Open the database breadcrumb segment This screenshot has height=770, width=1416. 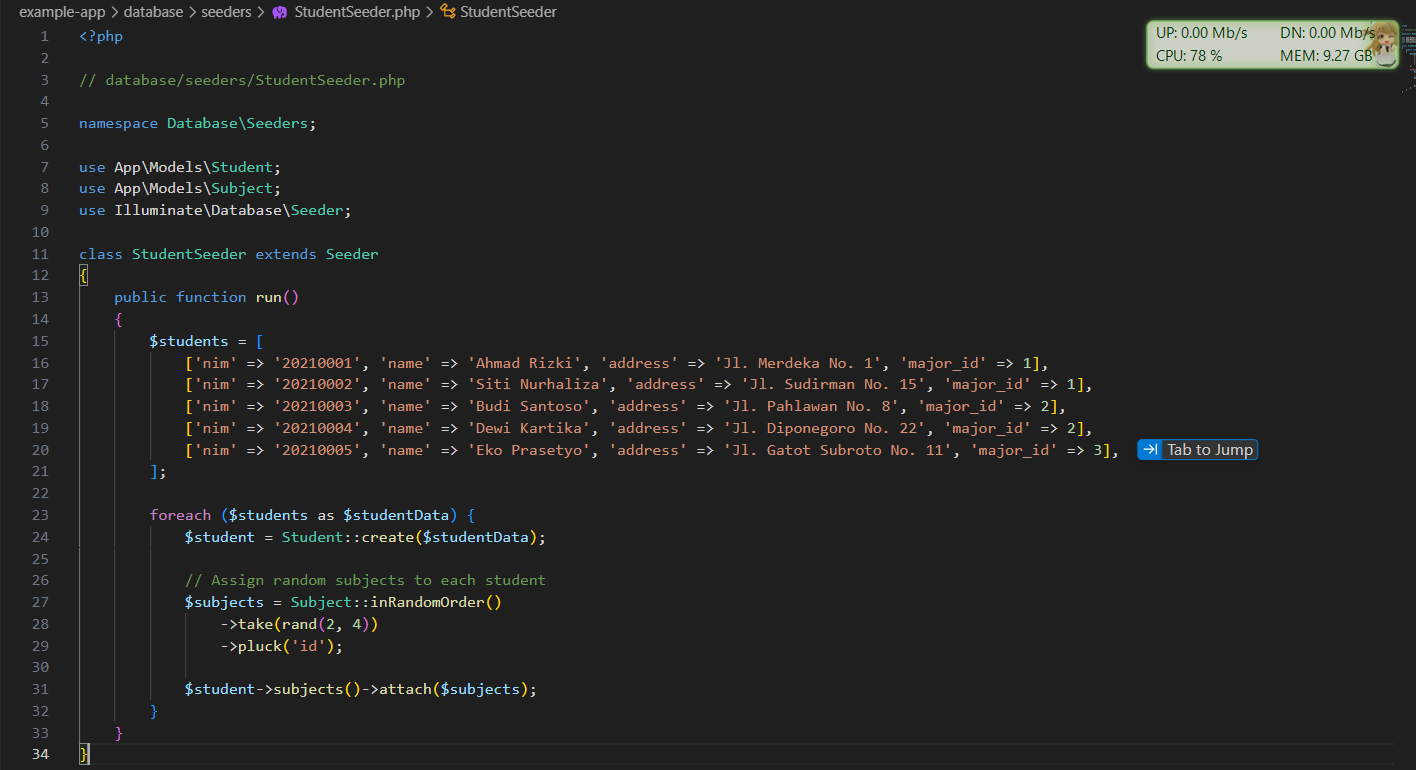click(x=154, y=12)
